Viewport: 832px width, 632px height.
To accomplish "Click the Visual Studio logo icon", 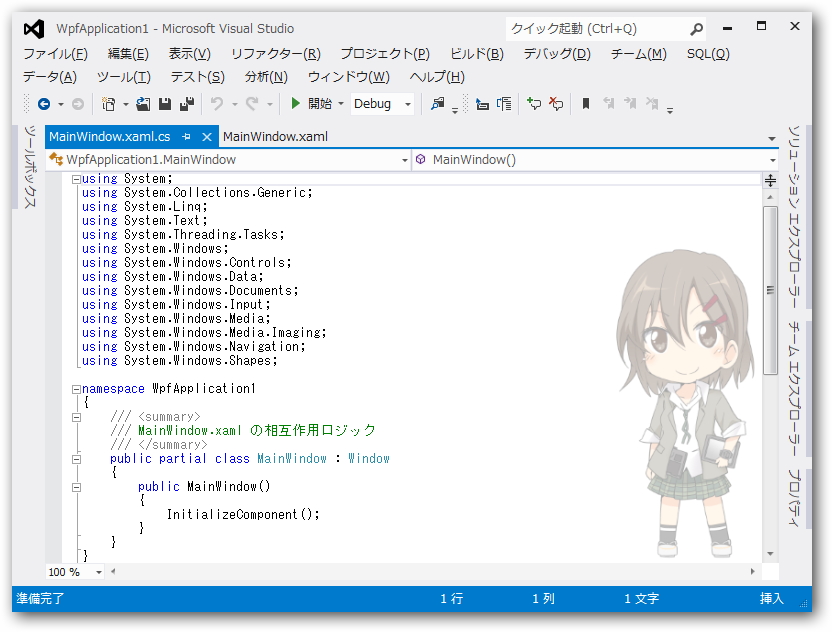I will click(34, 29).
